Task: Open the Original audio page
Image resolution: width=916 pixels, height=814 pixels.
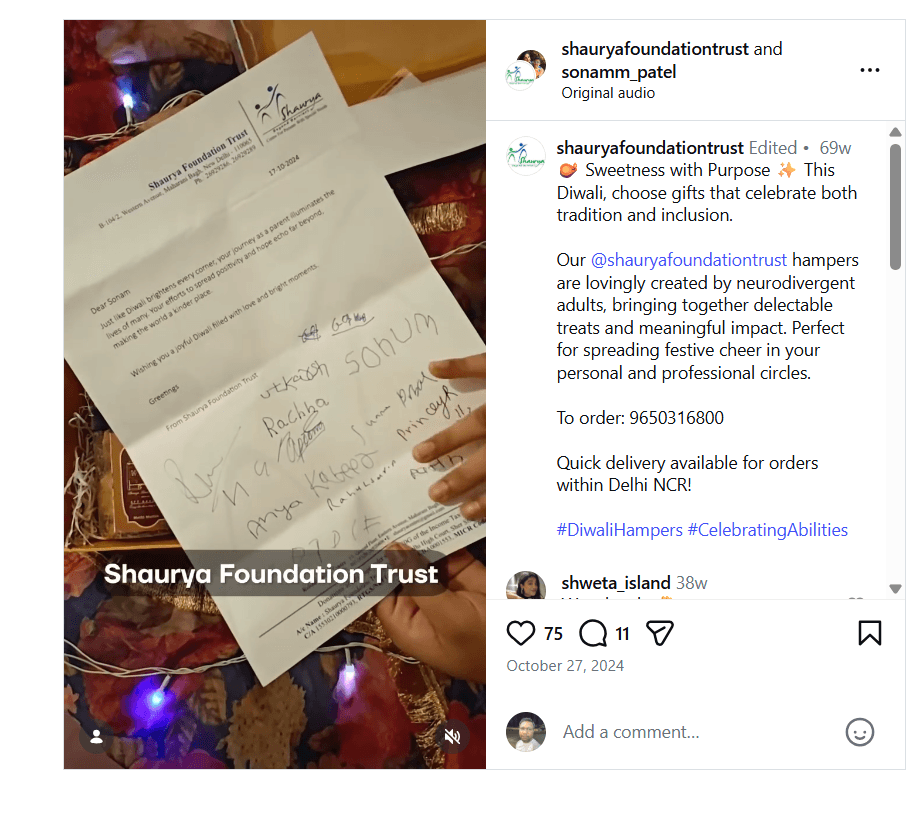Action: 608,93
